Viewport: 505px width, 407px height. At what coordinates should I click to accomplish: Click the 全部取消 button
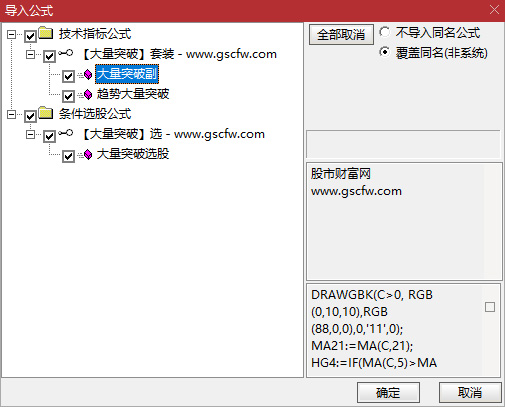coord(341,34)
